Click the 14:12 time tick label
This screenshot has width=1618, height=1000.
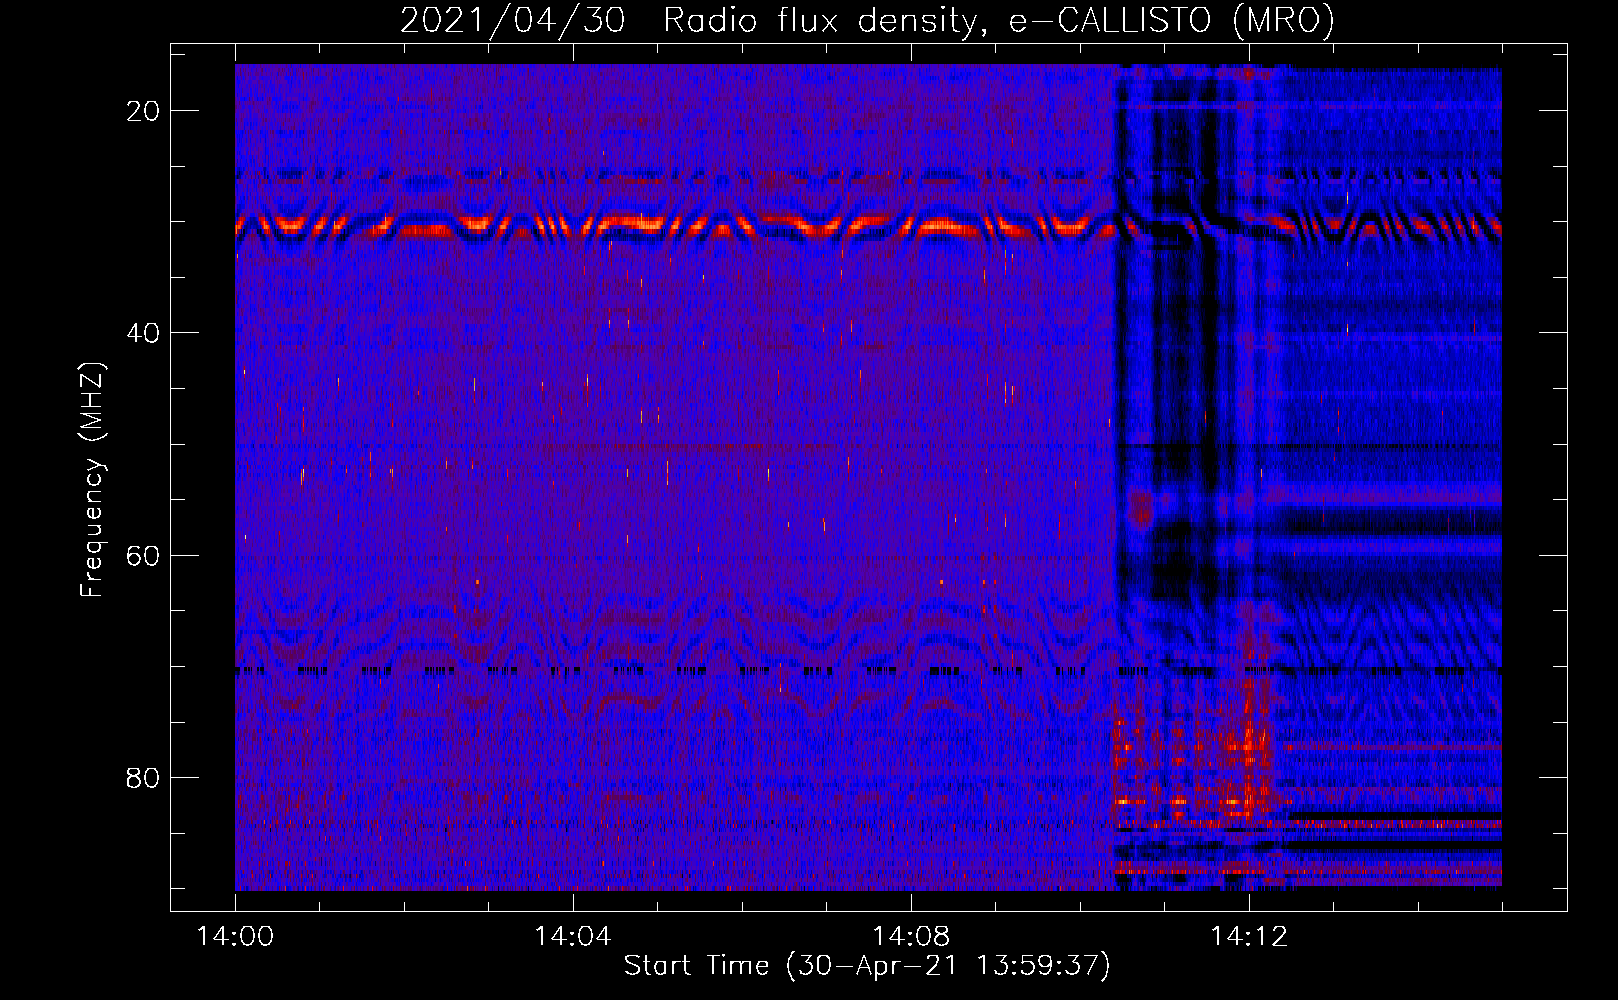click(x=1248, y=937)
